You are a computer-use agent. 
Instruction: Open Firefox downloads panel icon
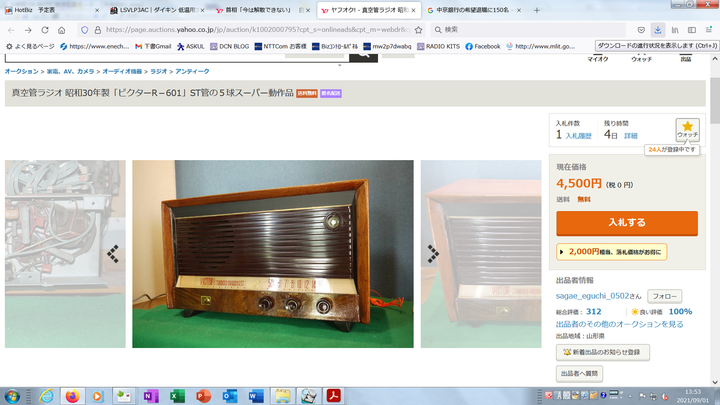(657, 30)
